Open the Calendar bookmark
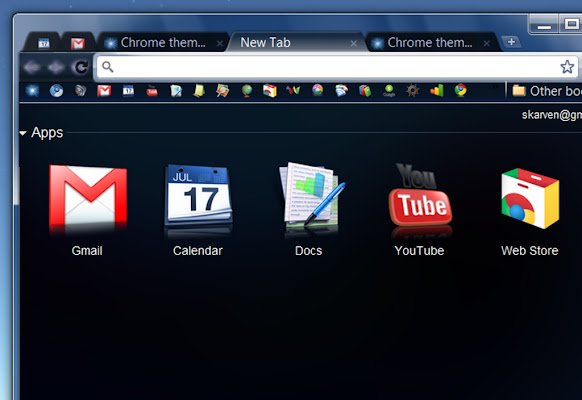Image resolution: width=582 pixels, height=400 pixels. click(x=128, y=91)
